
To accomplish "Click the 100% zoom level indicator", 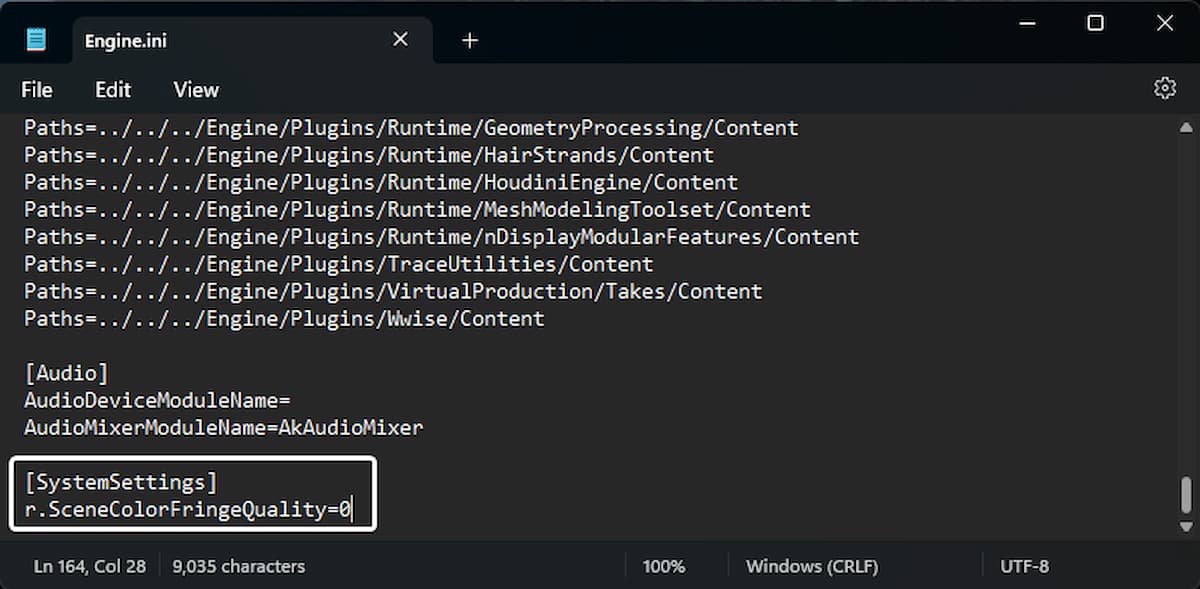I will 664,566.
